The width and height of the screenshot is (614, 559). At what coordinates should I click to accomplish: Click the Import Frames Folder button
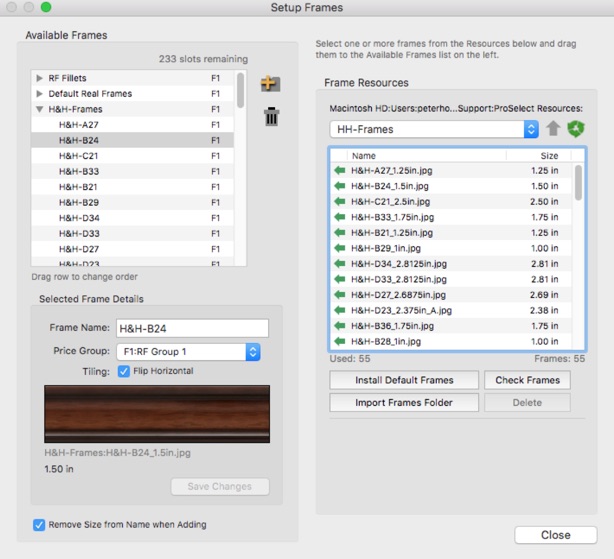[x=404, y=403]
